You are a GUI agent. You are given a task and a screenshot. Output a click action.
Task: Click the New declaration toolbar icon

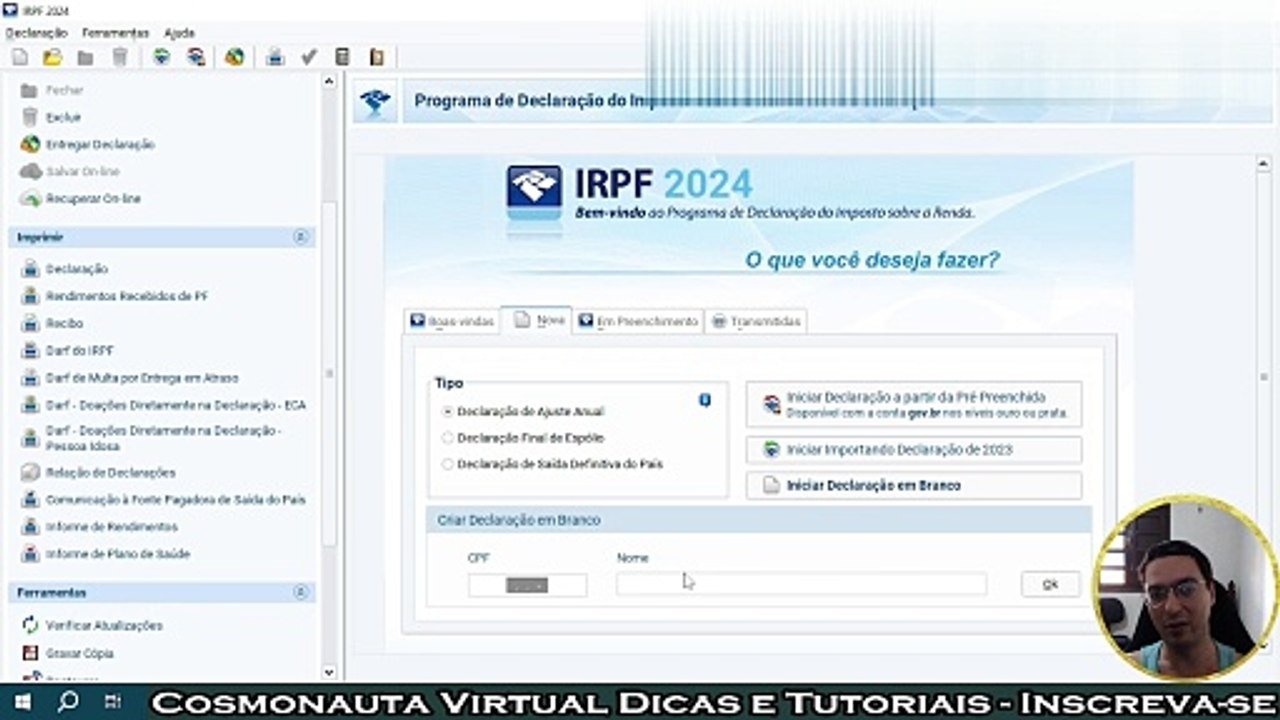tap(20, 57)
